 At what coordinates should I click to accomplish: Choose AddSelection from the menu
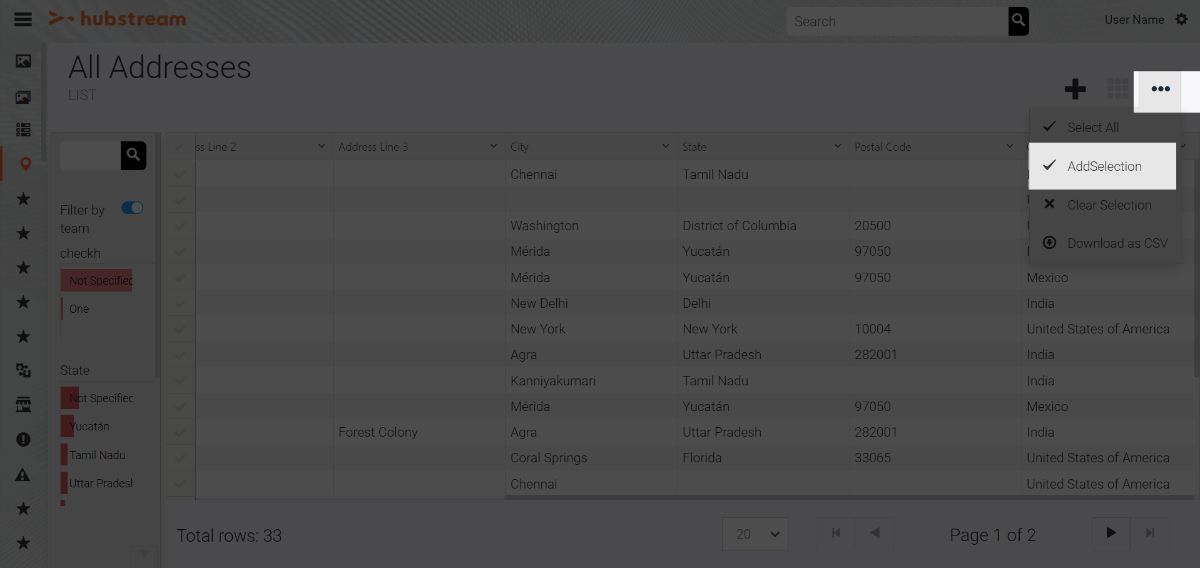pyautogui.click(x=1102, y=166)
